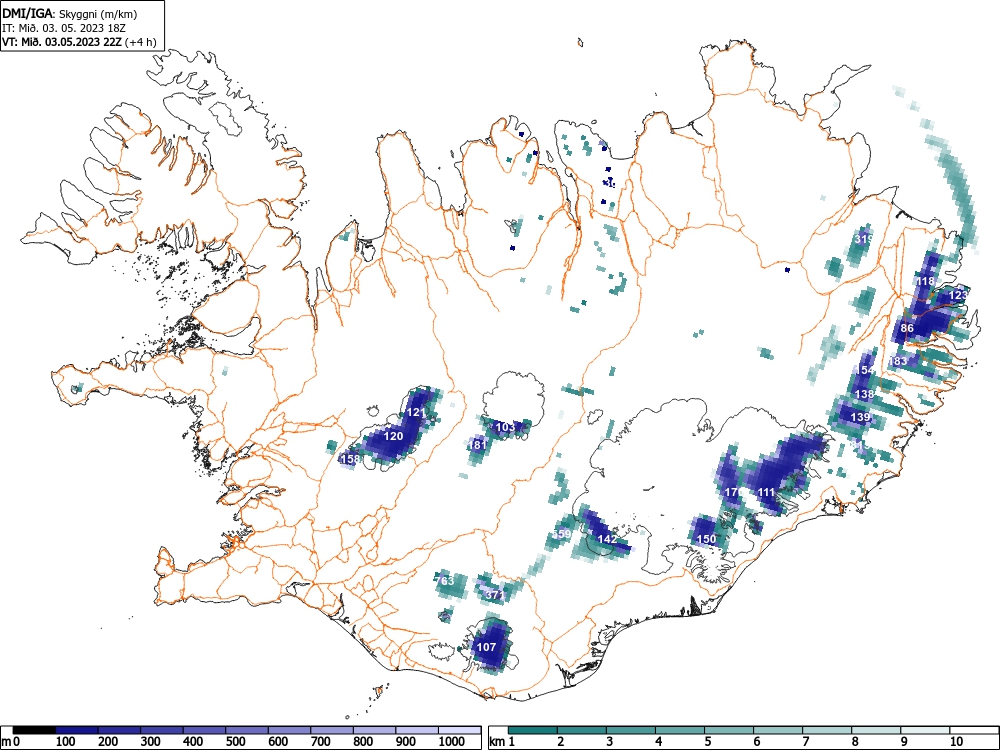Click the visibility value label 86
Screen dimensions: 1000x750
[x=906, y=328]
